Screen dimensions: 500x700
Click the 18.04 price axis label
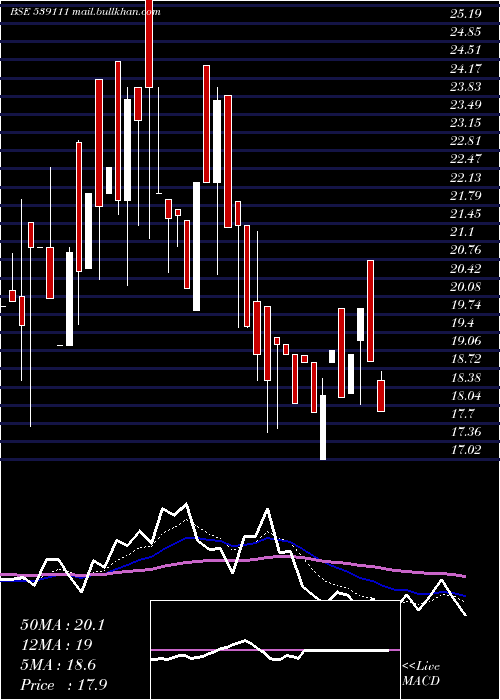click(466, 396)
